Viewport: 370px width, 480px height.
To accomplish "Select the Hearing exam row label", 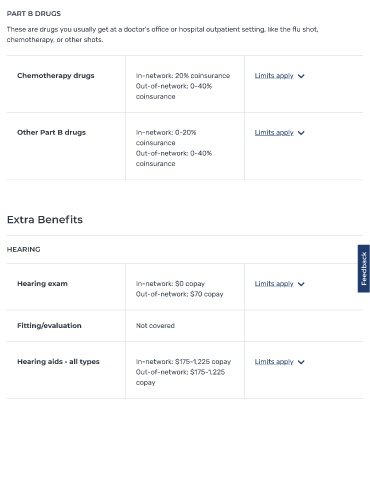I will click(x=42, y=284).
